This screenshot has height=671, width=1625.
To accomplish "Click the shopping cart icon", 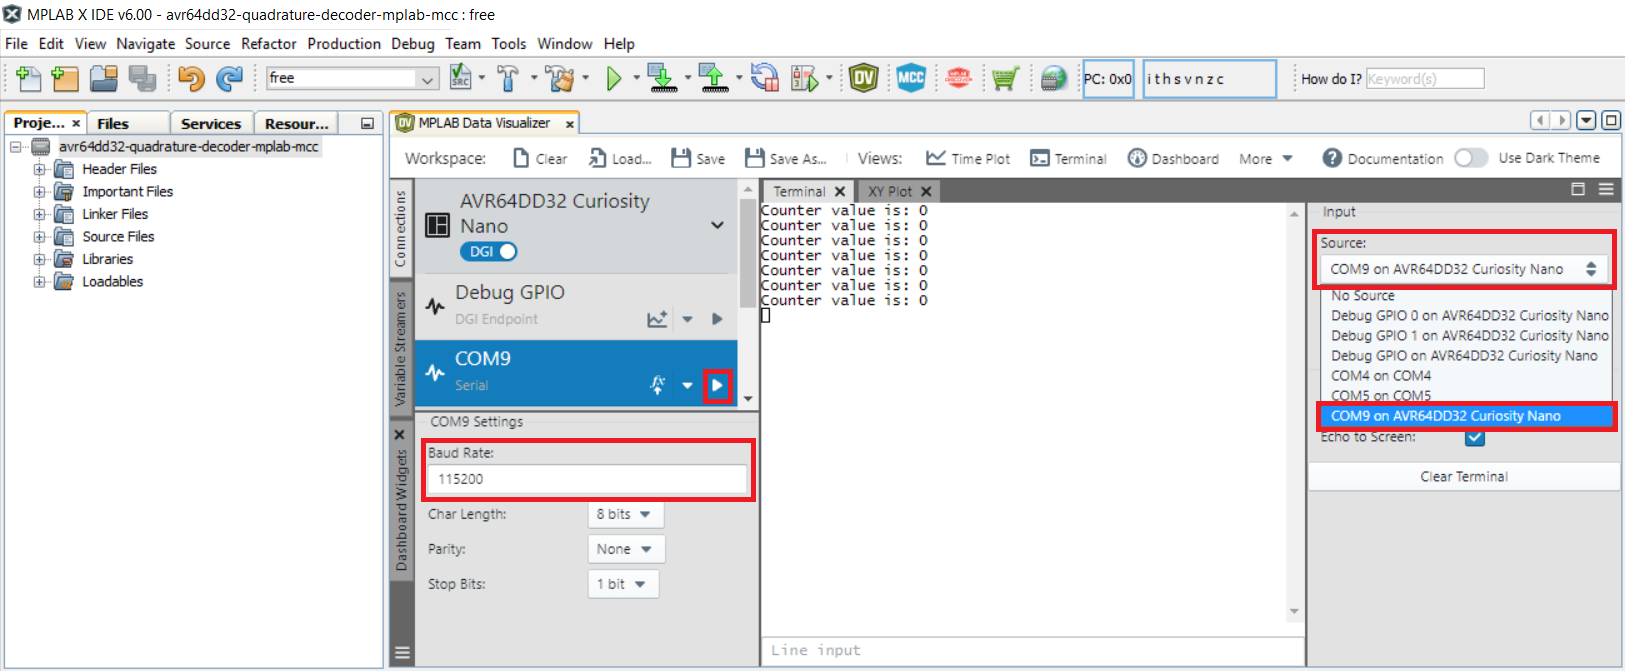I will [1005, 78].
